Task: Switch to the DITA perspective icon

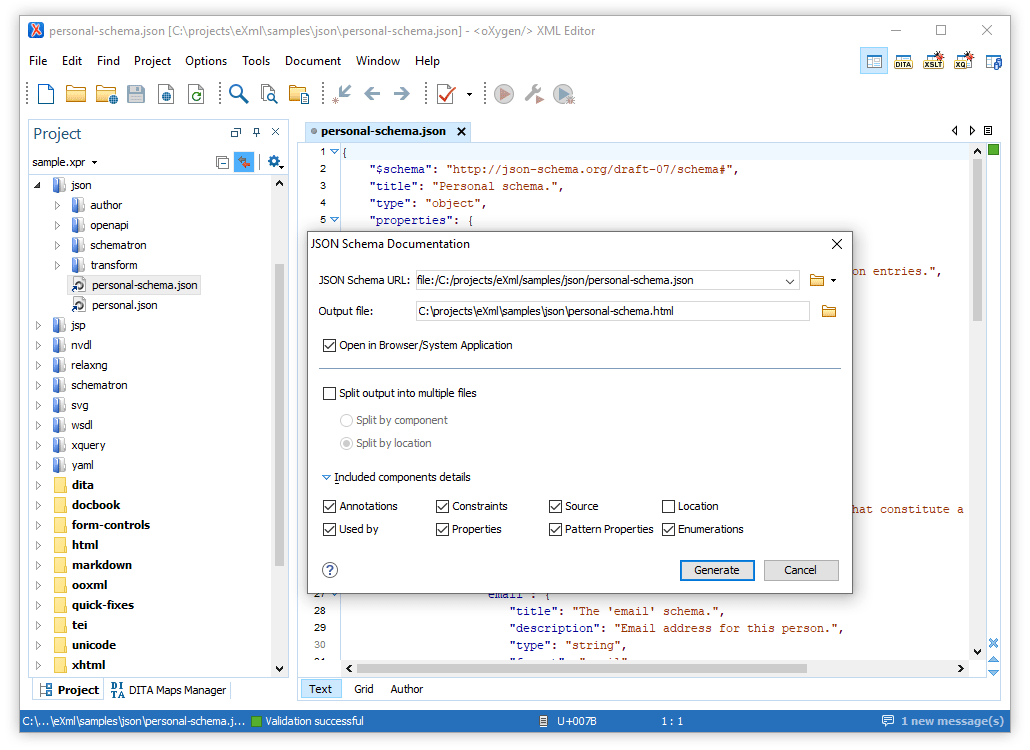Action: click(x=903, y=61)
